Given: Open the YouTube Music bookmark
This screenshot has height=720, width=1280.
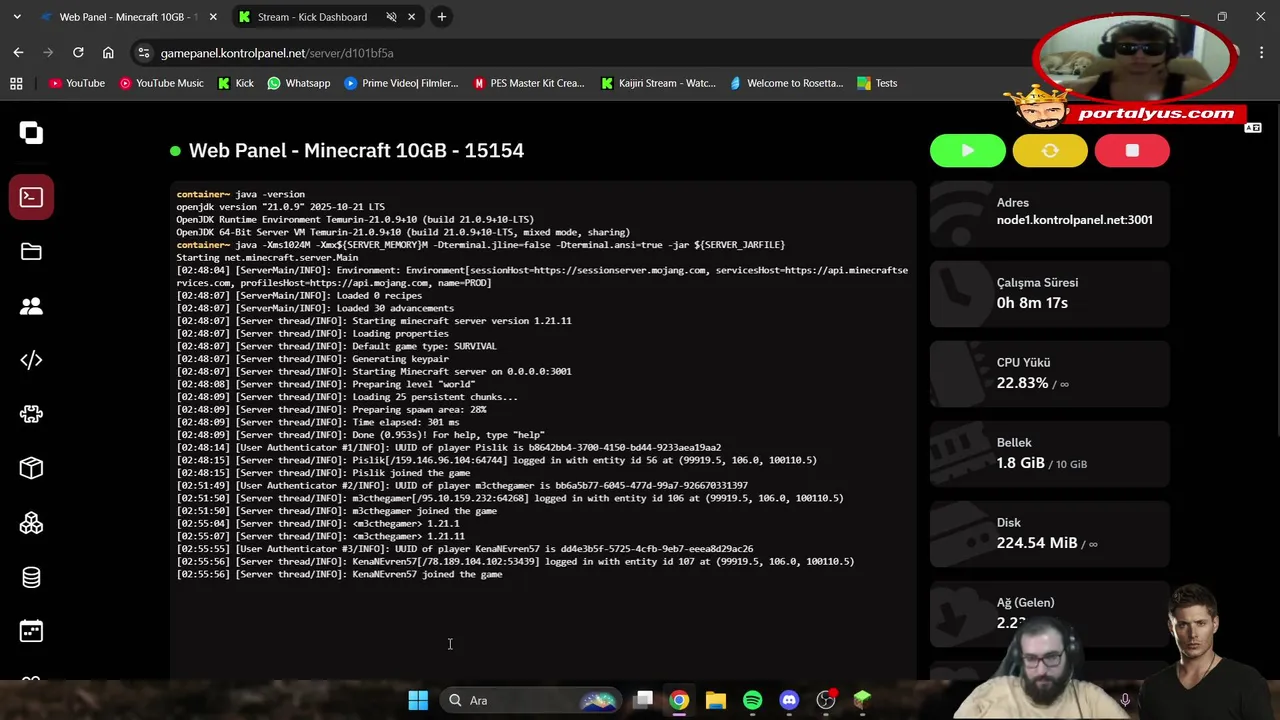Looking at the screenshot, I should coord(161,83).
